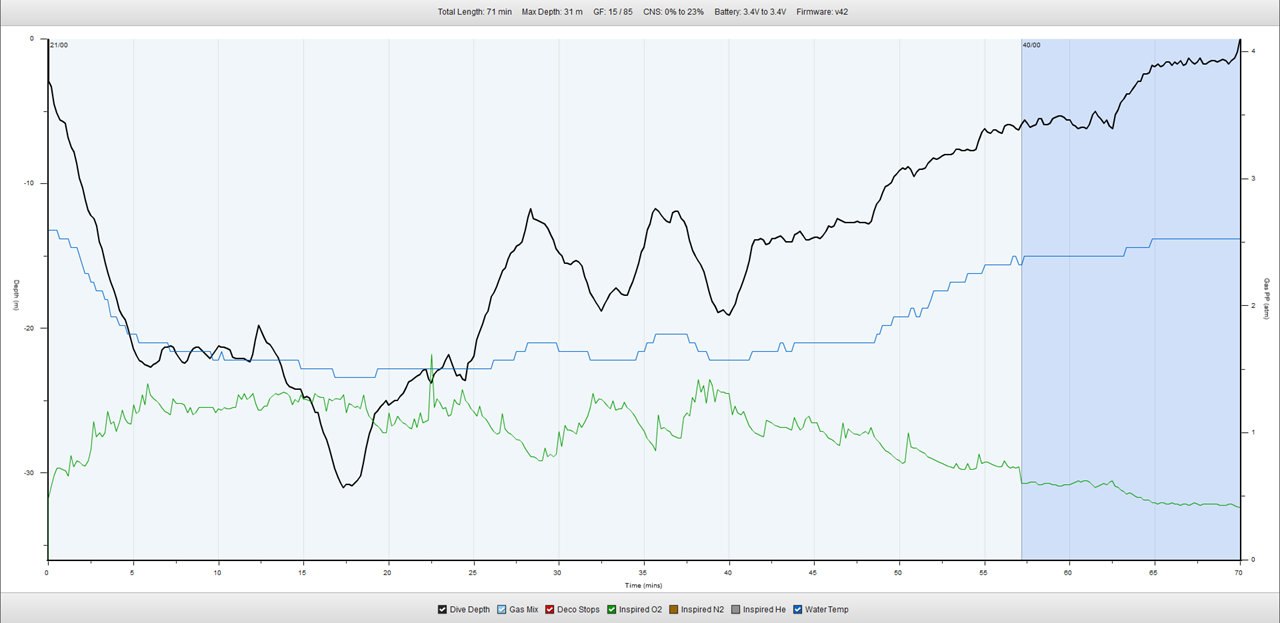Click the 21/00 gas label on chart
The width and height of the screenshot is (1280, 623).
click(59, 45)
